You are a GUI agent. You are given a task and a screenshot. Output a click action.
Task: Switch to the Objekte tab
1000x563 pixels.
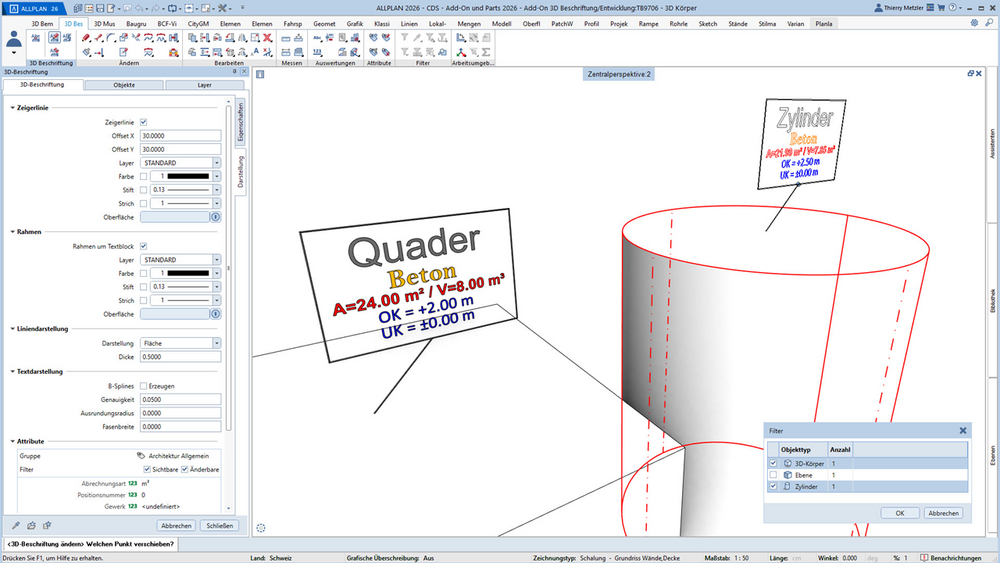[124, 85]
